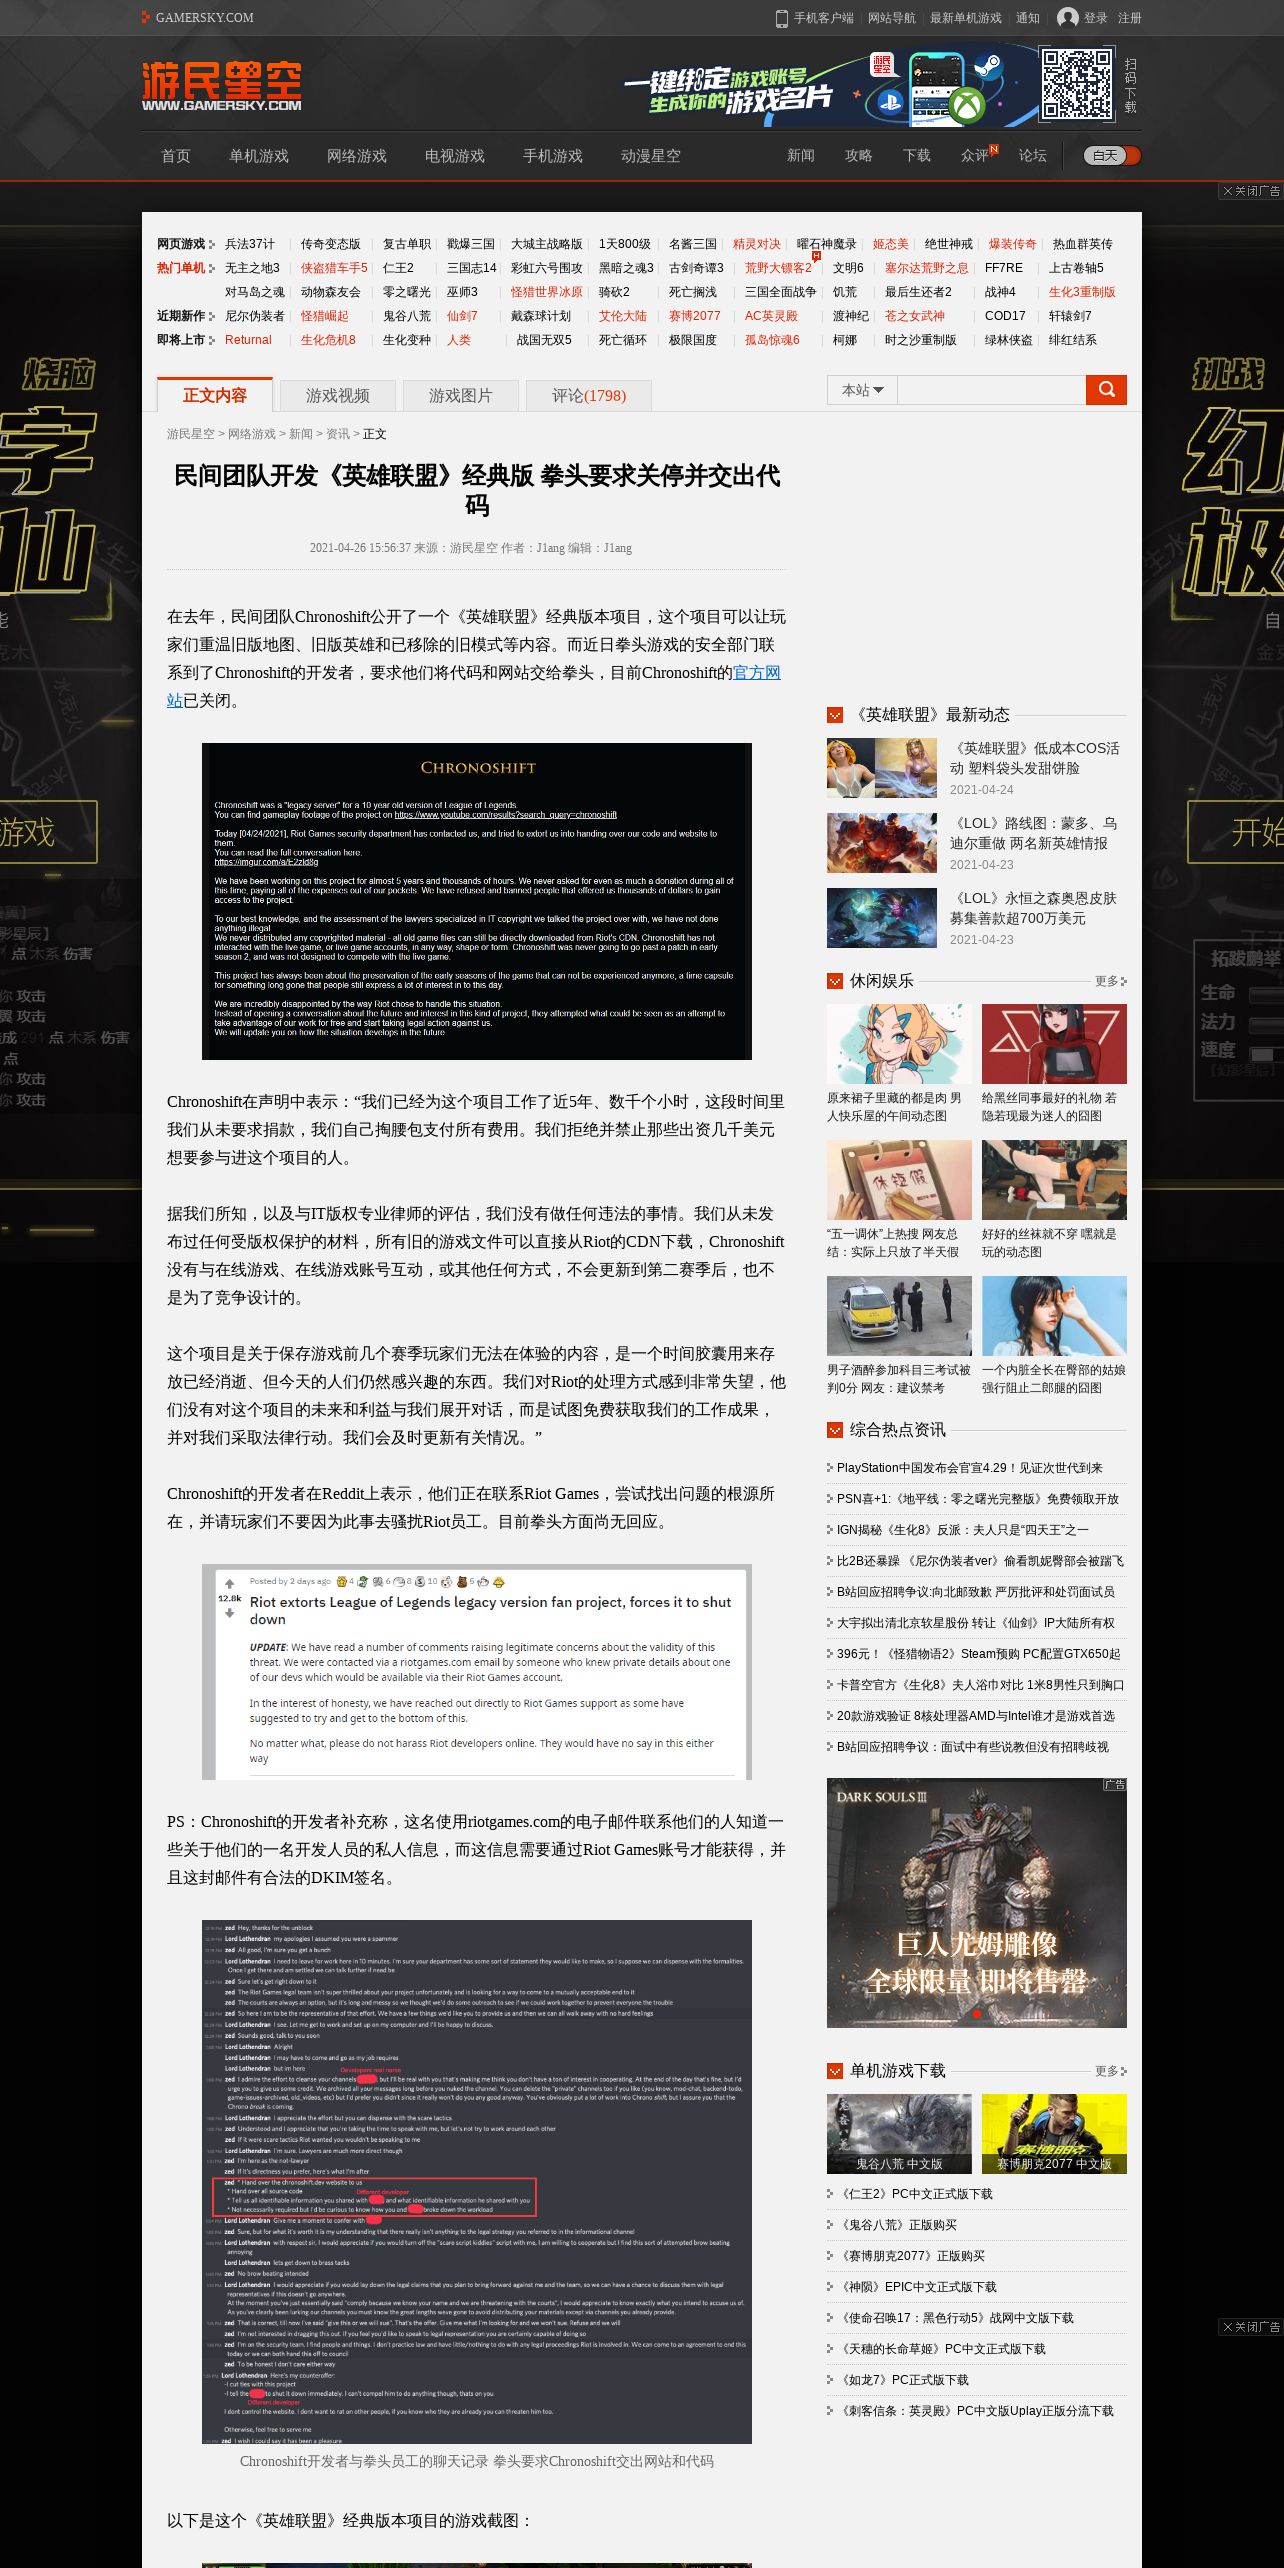Open 新闻 in the right navigation
The width and height of the screenshot is (1284, 2568).
click(x=801, y=156)
